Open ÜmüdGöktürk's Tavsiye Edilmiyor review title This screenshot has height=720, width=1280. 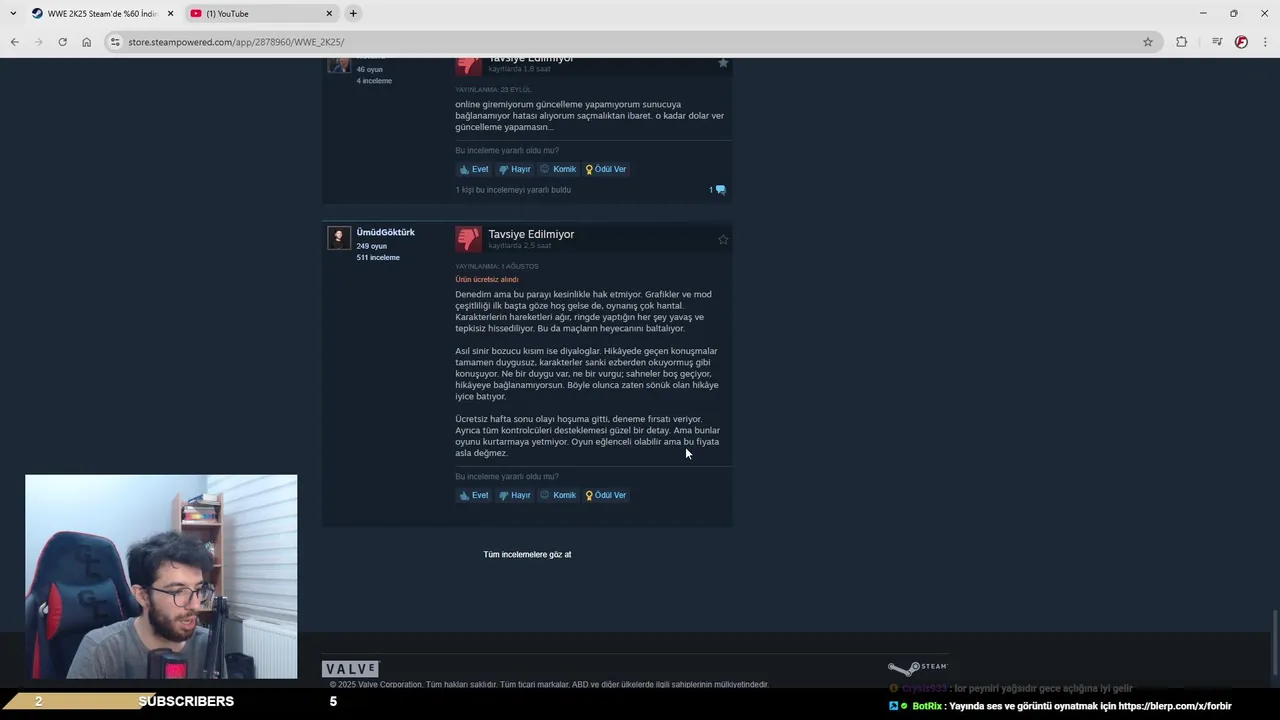pos(531,234)
